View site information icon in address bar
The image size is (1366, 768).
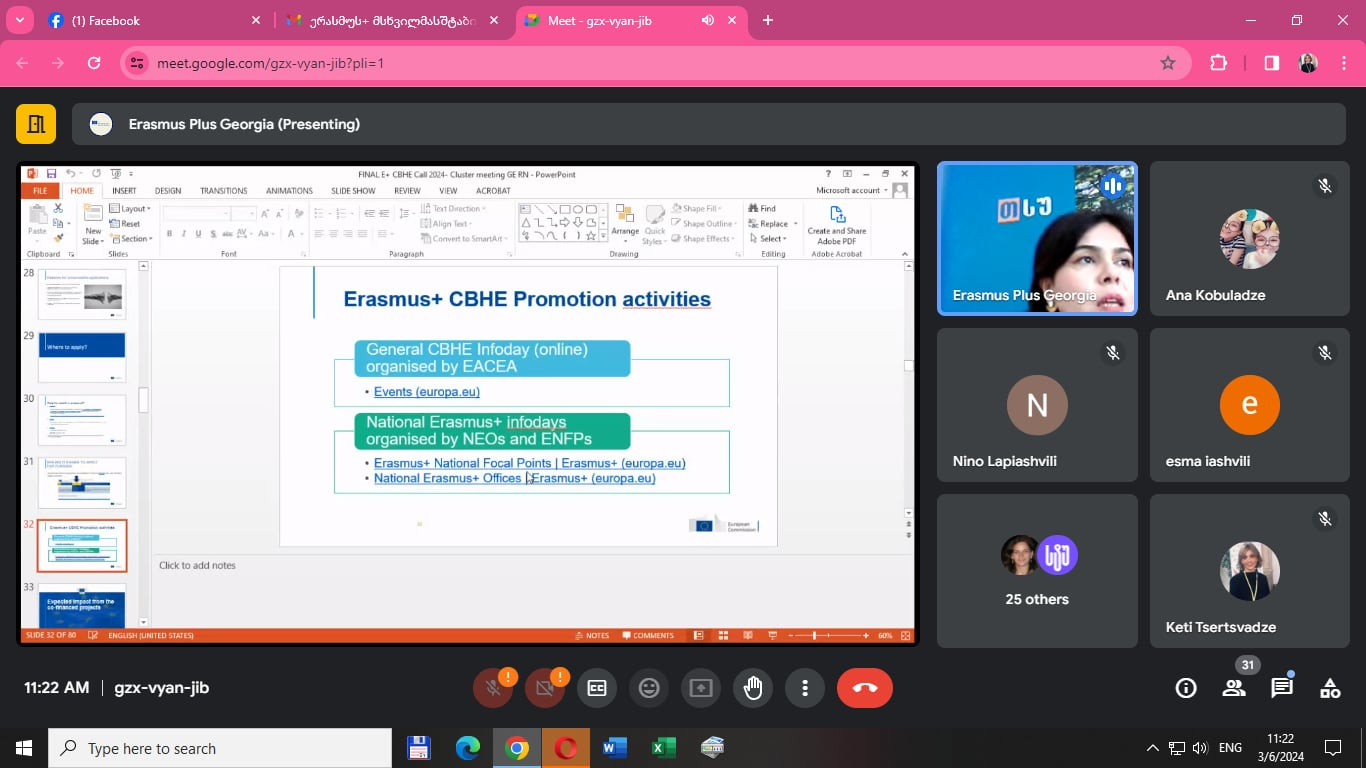(138, 63)
